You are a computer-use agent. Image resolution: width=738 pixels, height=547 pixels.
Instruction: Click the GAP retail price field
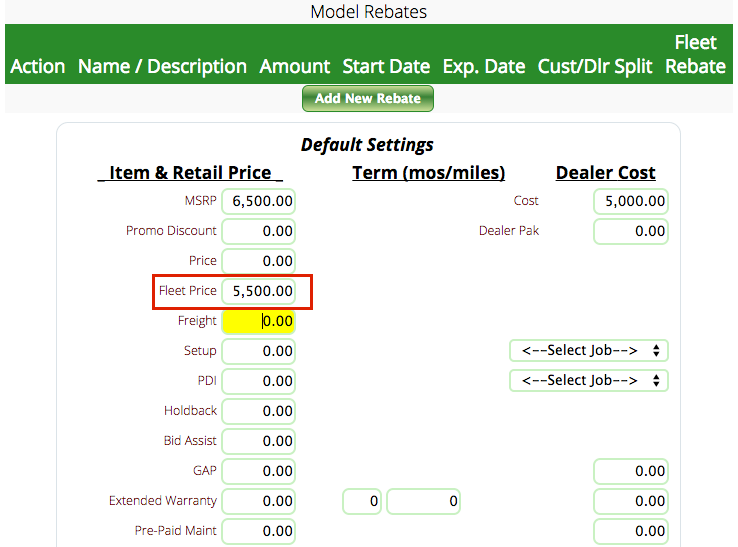(259, 471)
